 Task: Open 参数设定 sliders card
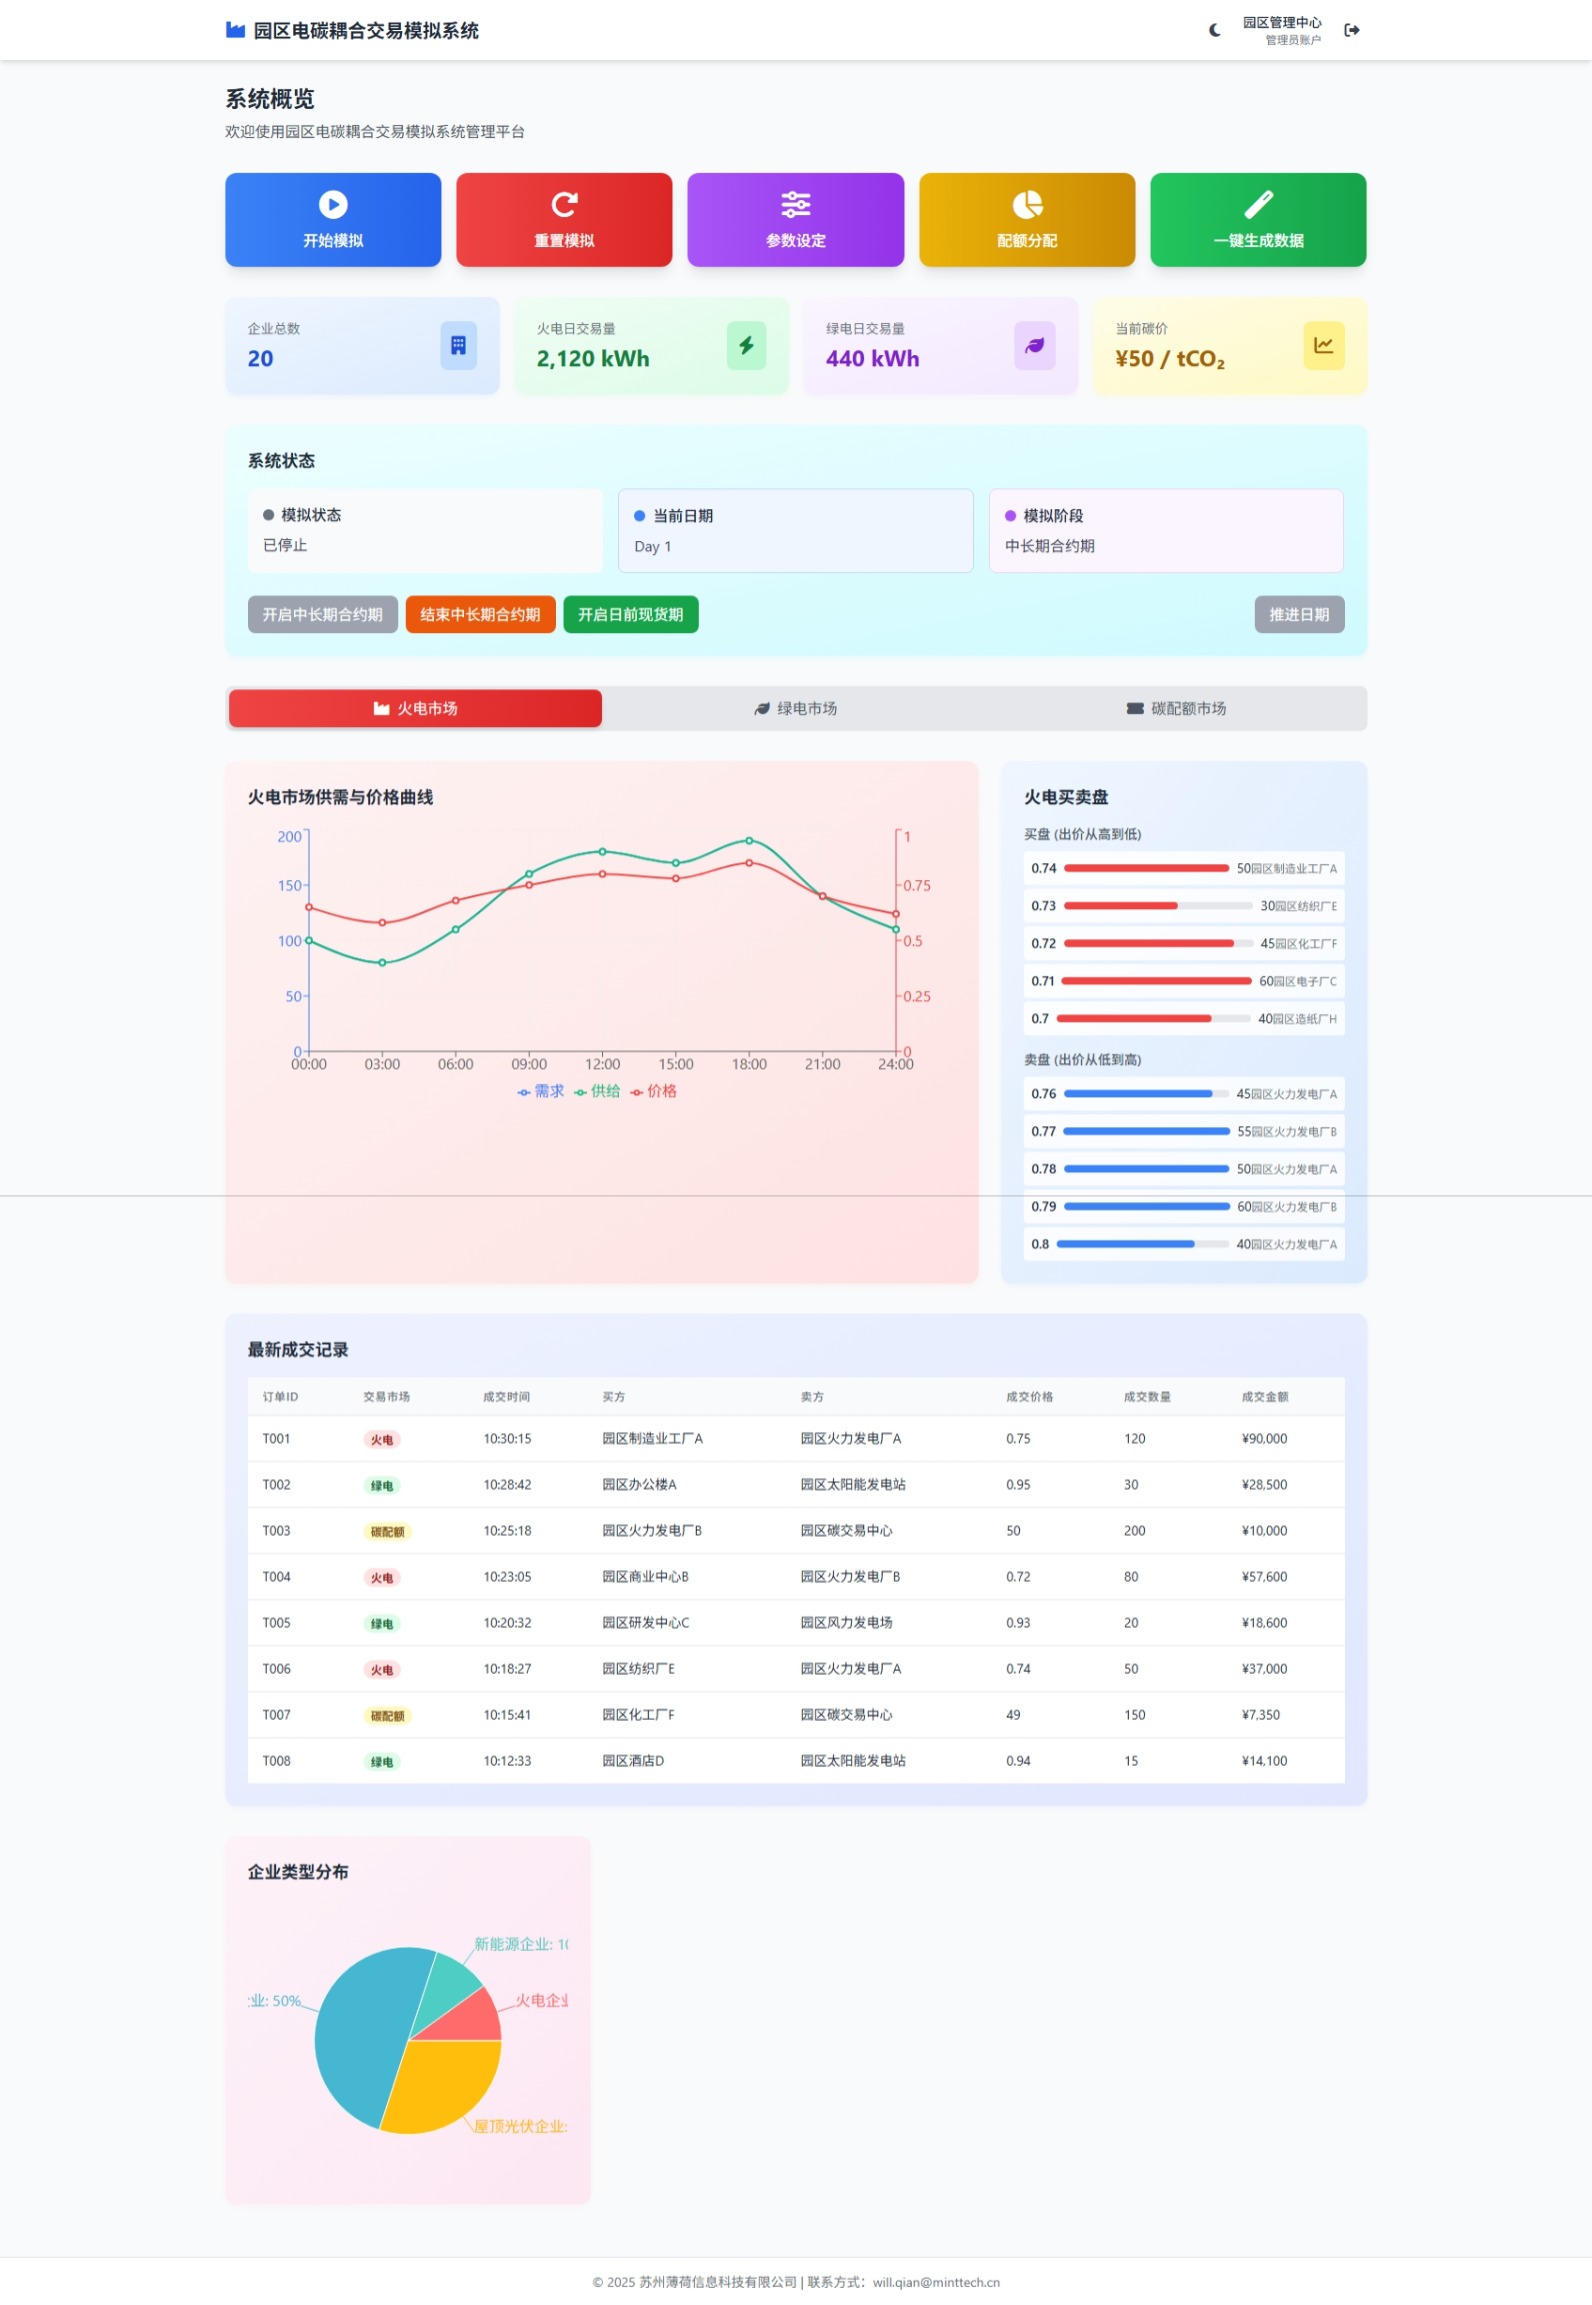[x=795, y=220]
